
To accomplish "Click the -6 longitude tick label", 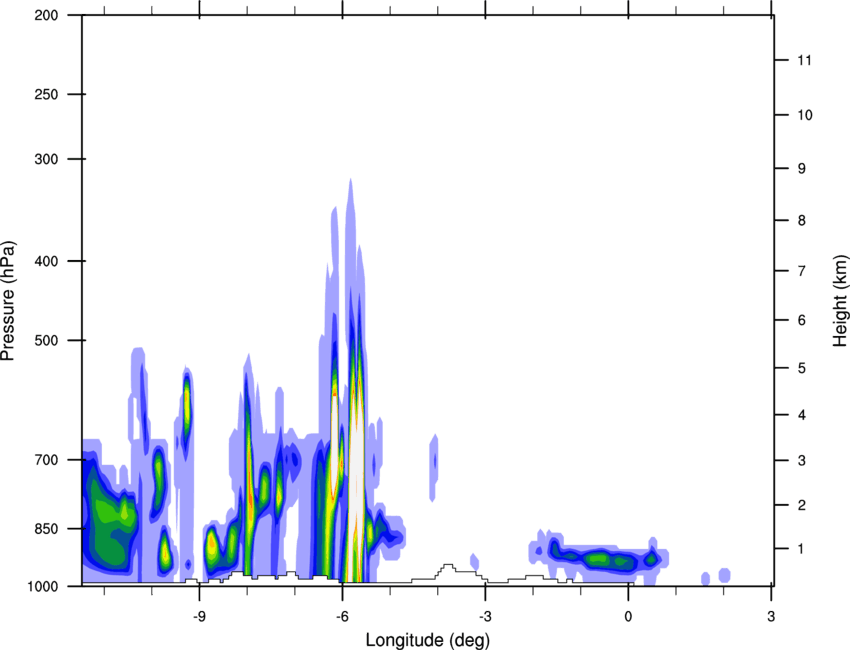I will [x=342, y=616].
